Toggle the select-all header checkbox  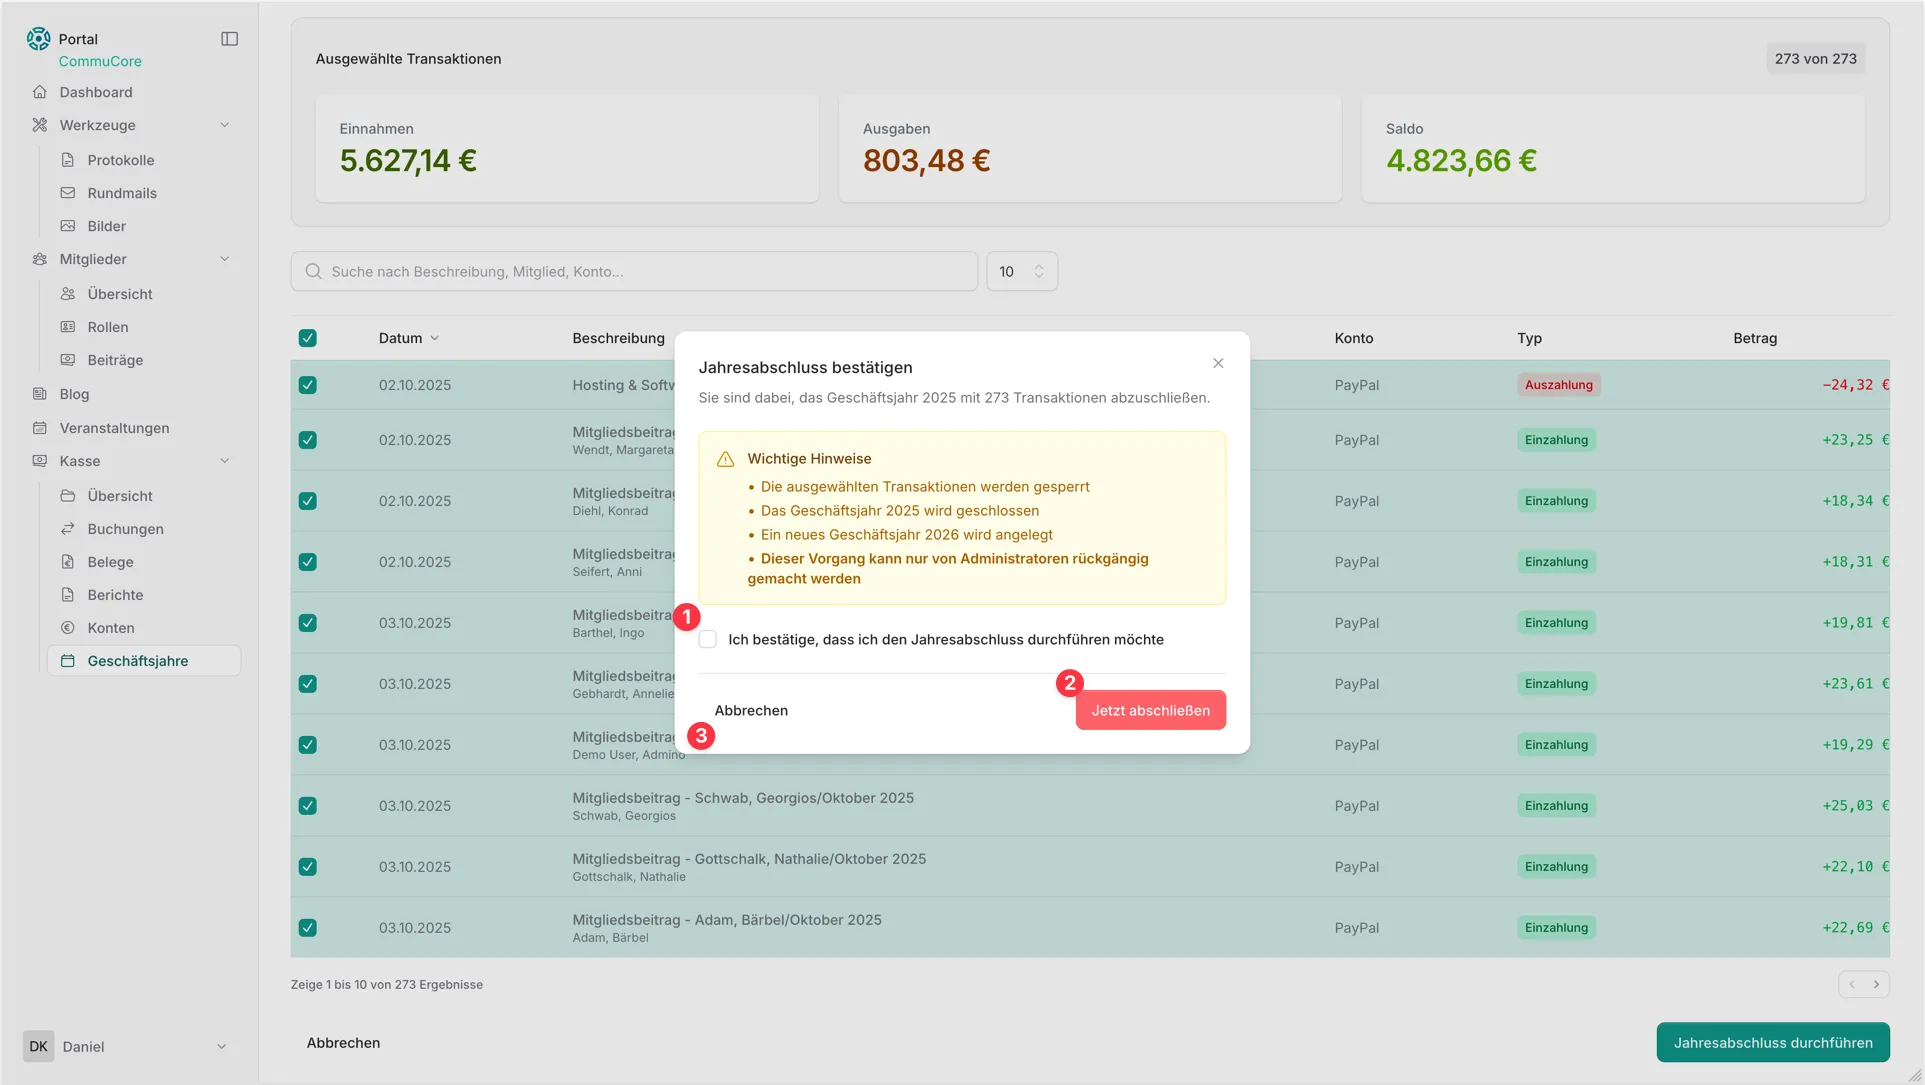308,339
